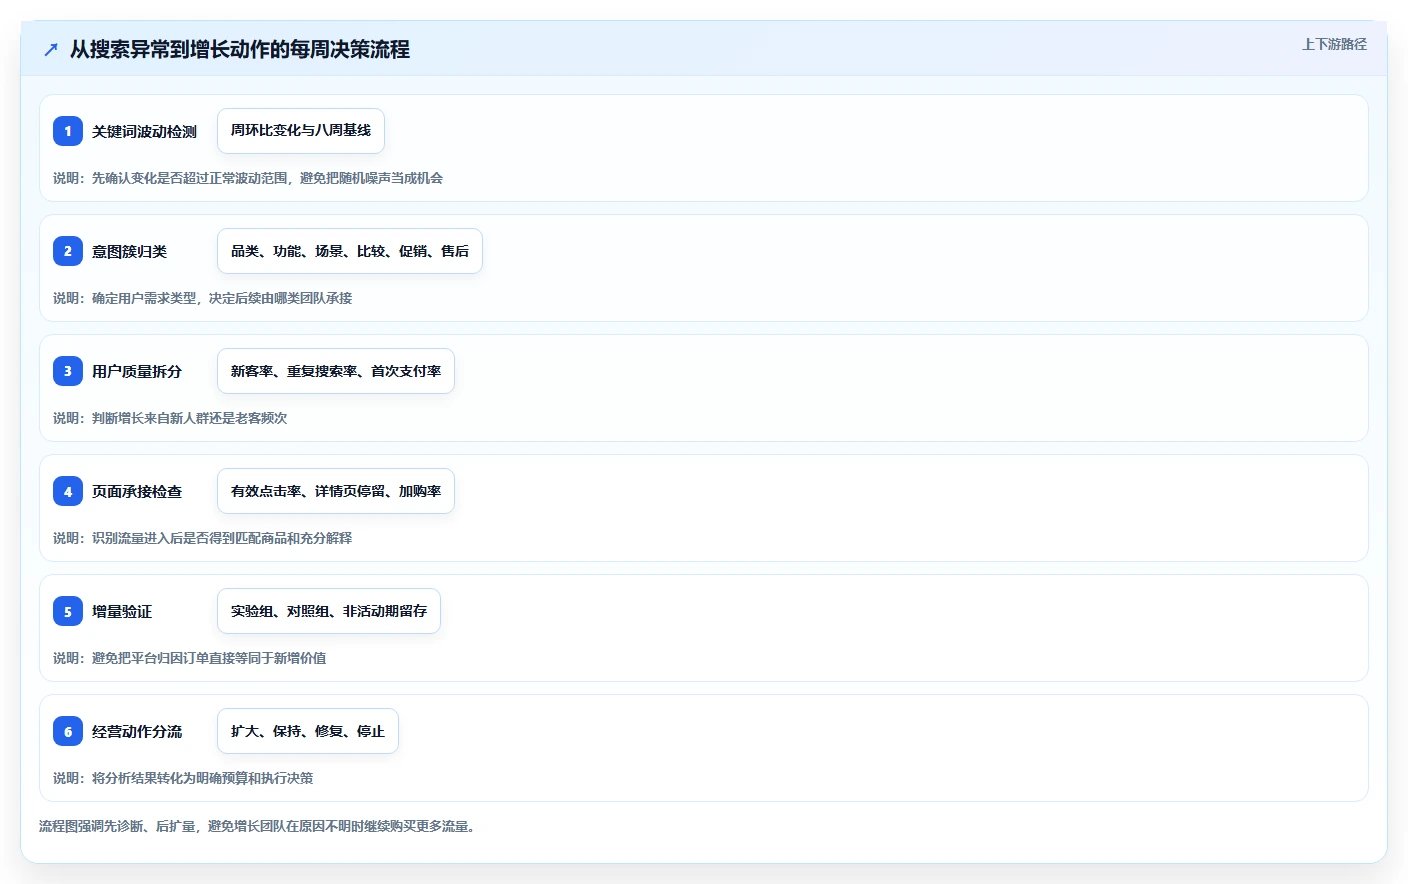Click step number 2 badge
This screenshot has width=1408, height=884.
tap(68, 251)
